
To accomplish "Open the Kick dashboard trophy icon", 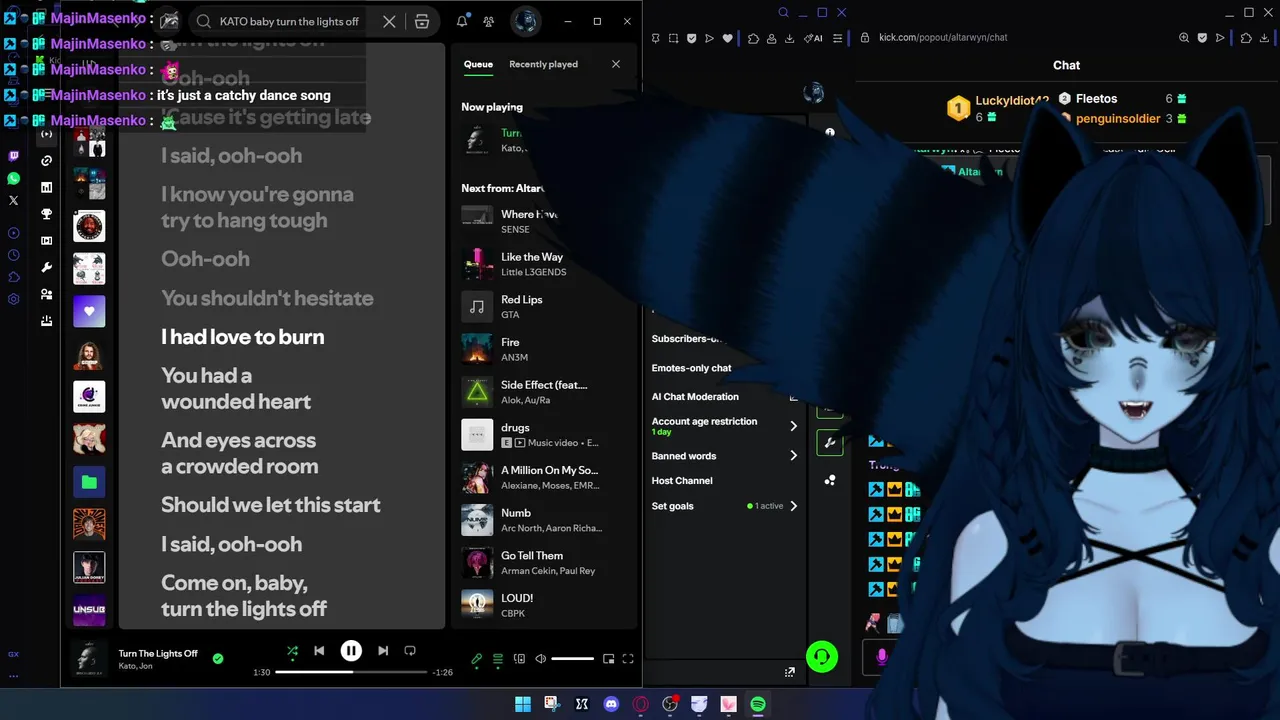I will coord(46,214).
